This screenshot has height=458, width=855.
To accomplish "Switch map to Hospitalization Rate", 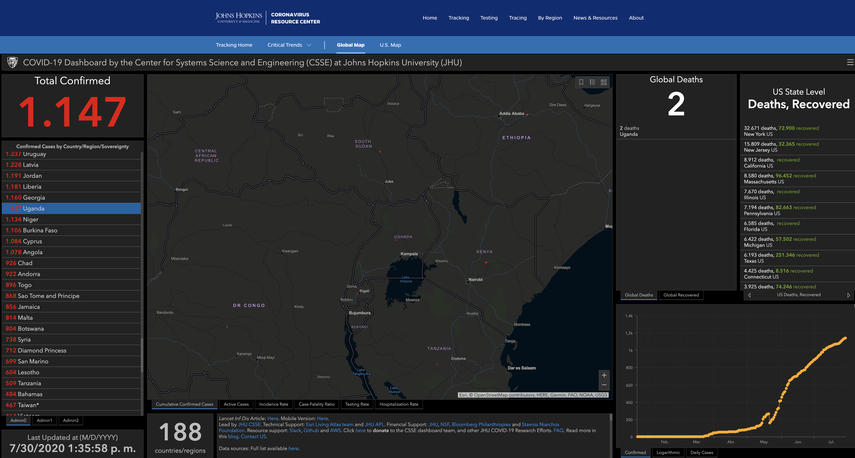I will tap(399, 405).
